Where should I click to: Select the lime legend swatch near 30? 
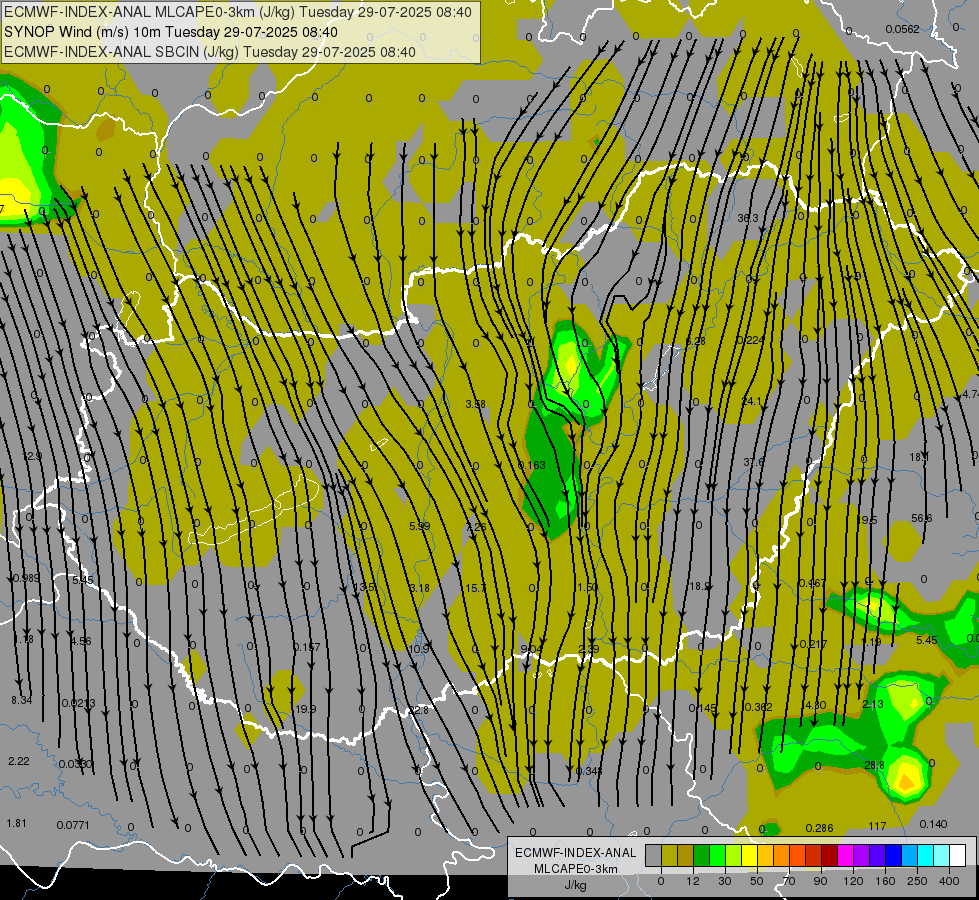(x=734, y=855)
